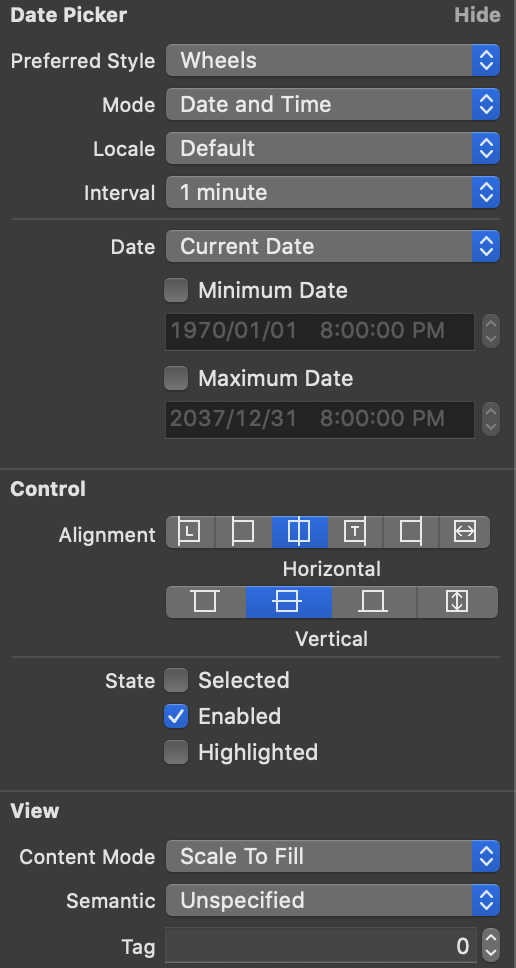Tick the Highlighted state checkbox
Image resolution: width=516 pixels, height=968 pixels.
(x=176, y=753)
